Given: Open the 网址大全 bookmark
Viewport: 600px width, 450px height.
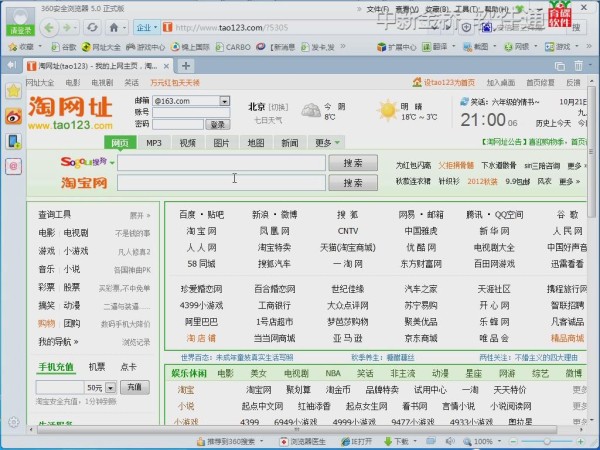Looking at the screenshot, I should (x=101, y=47).
